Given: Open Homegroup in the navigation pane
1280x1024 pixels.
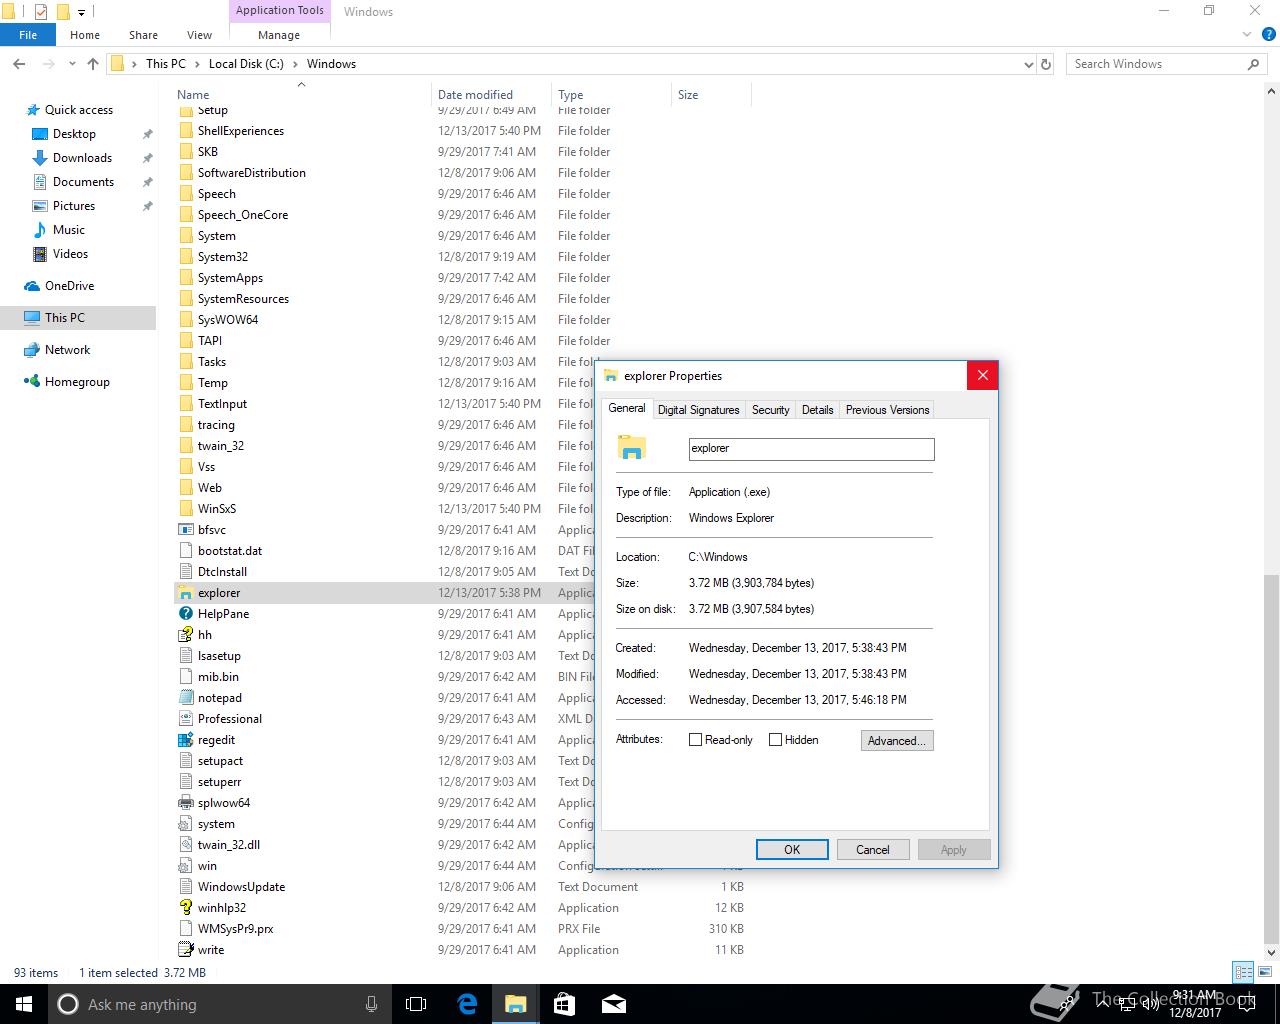Looking at the screenshot, I should (x=77, y=382).
